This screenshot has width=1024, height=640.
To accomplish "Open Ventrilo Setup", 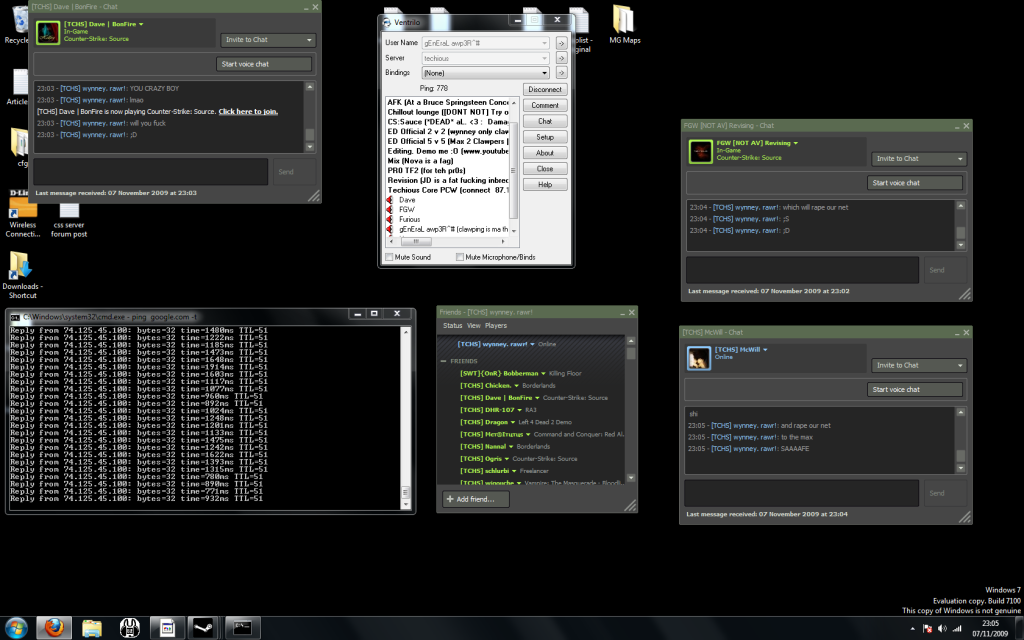I will (545, 137).
